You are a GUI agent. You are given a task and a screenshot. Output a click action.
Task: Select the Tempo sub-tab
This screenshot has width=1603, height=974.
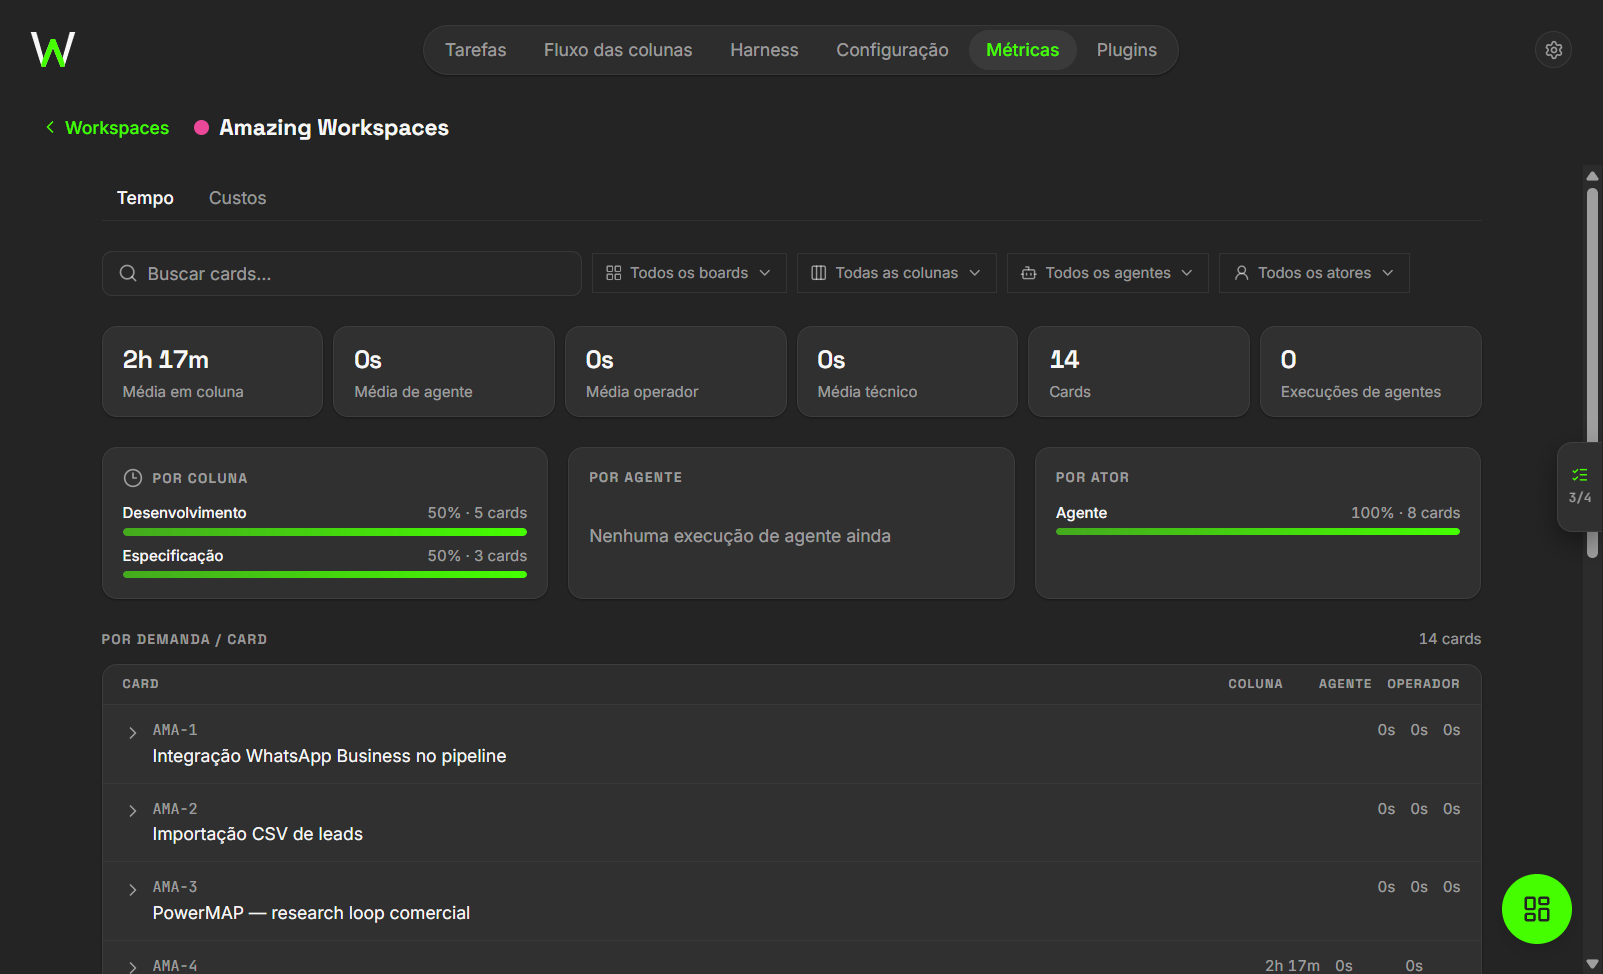click(145, 198)
